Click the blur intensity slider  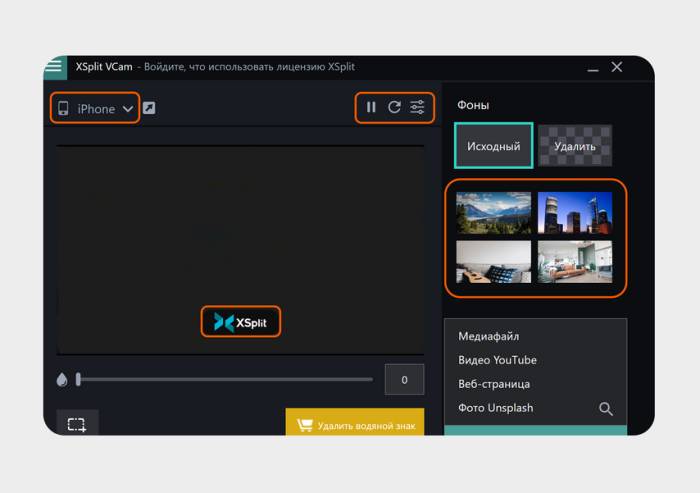pyautogui.click(x=225, y=379)
